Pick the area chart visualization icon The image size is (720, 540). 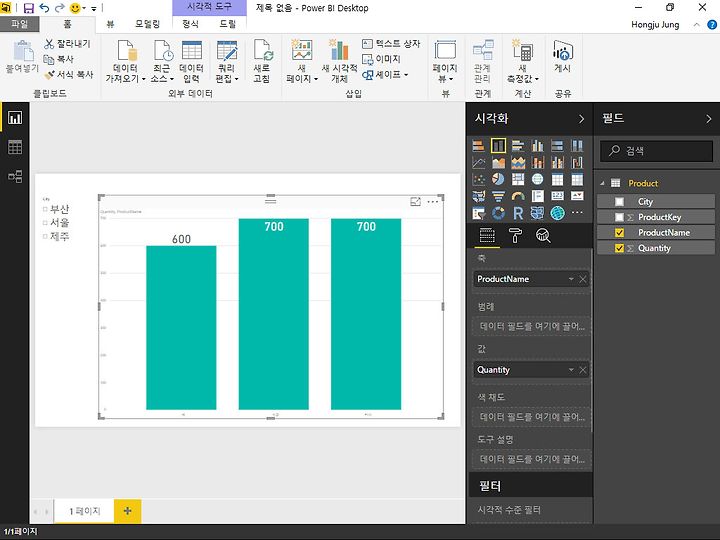(498, 163)
